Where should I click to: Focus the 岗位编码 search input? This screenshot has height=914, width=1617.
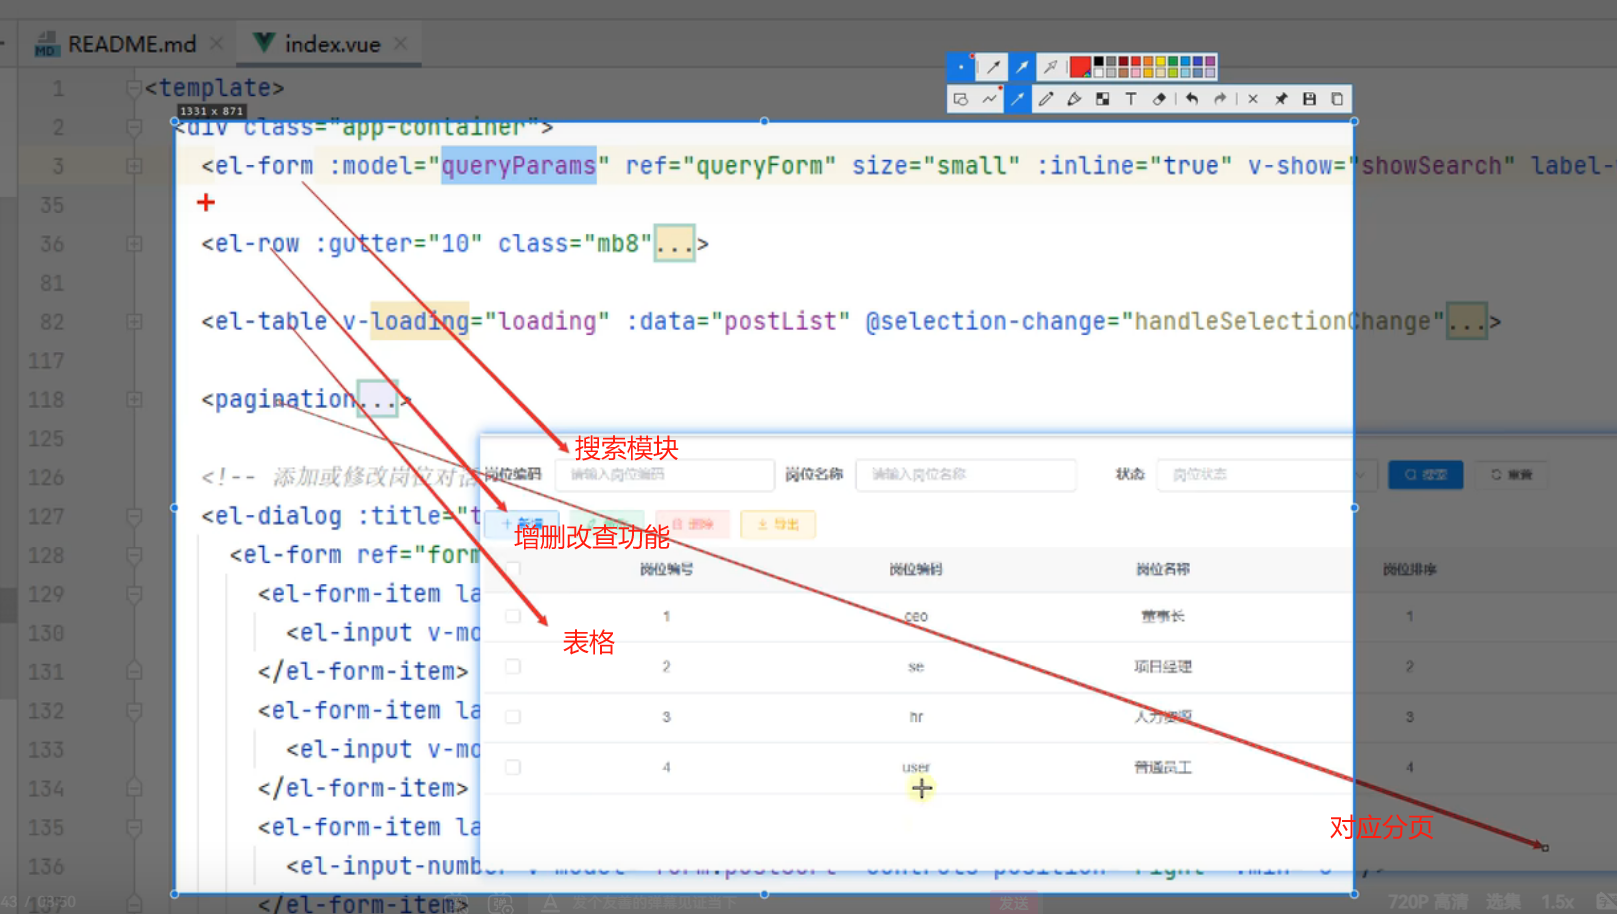pos(665,474)
